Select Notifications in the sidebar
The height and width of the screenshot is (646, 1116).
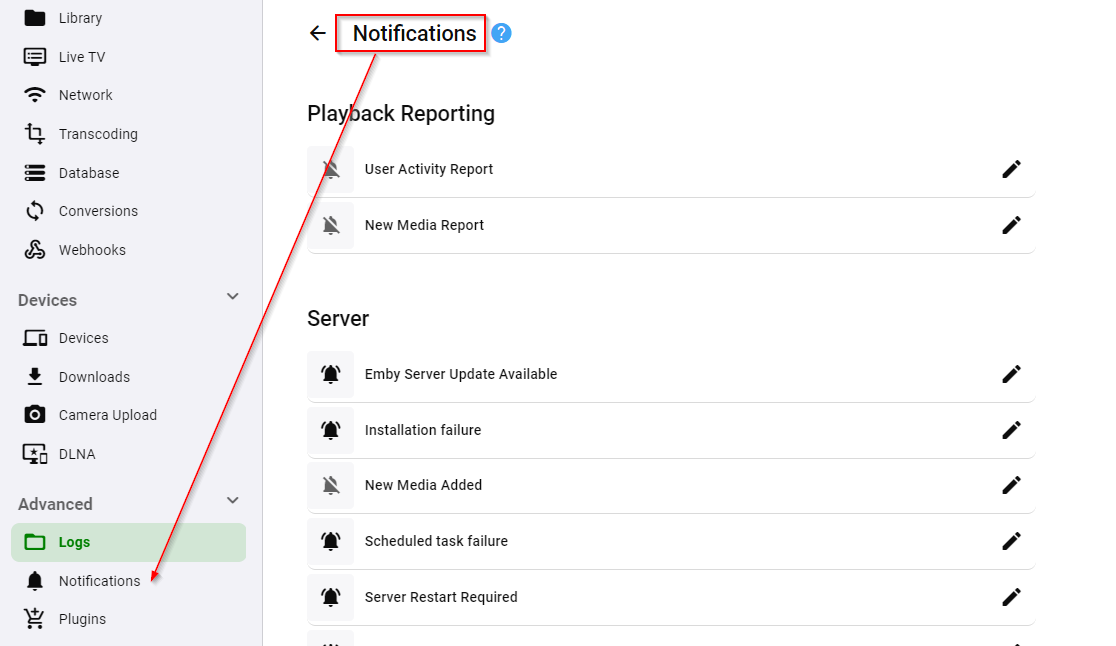99,581
